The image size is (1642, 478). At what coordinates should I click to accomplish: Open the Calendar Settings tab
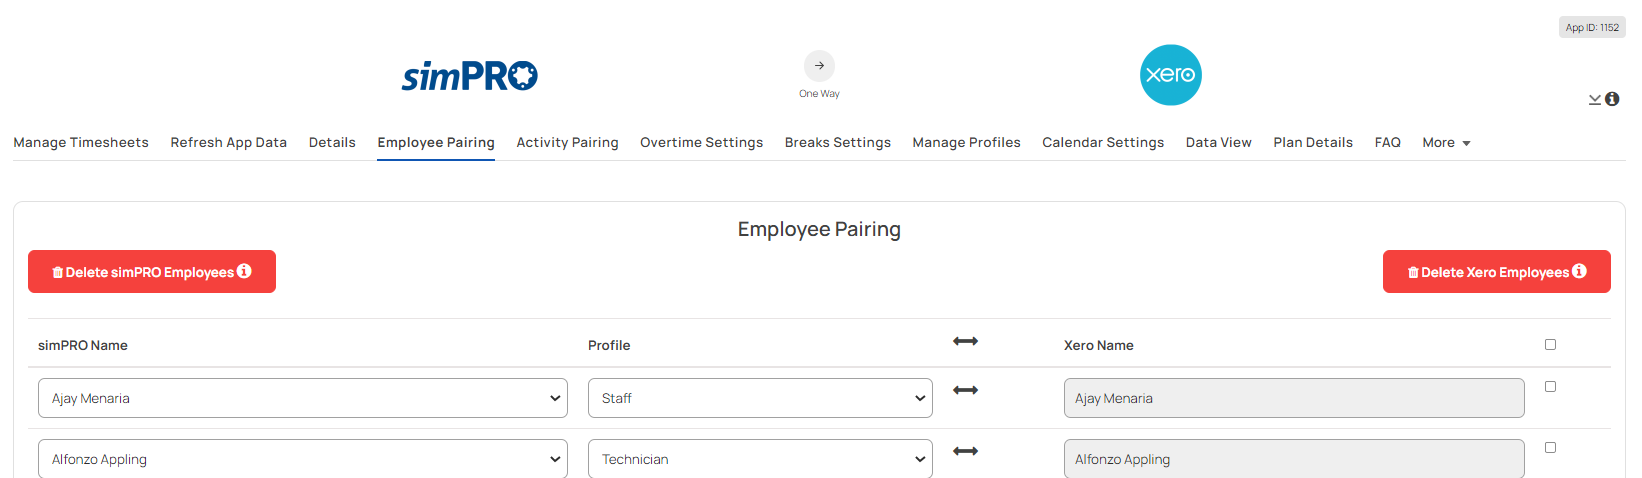pos(1103,143)
